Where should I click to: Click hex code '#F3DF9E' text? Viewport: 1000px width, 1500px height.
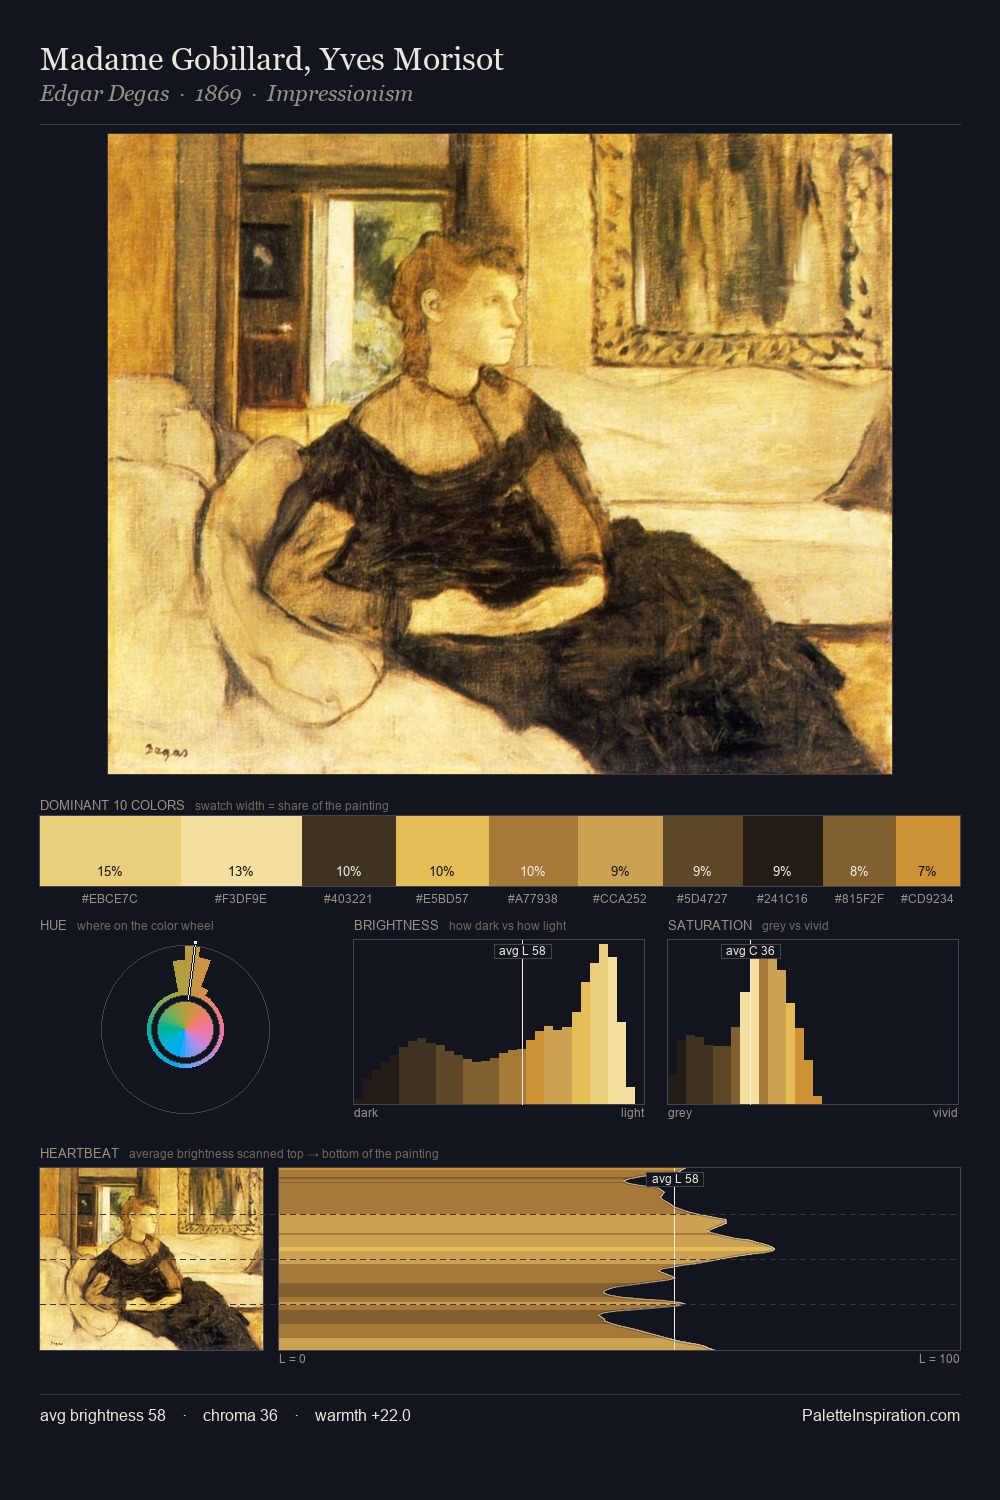pos(241,898)
